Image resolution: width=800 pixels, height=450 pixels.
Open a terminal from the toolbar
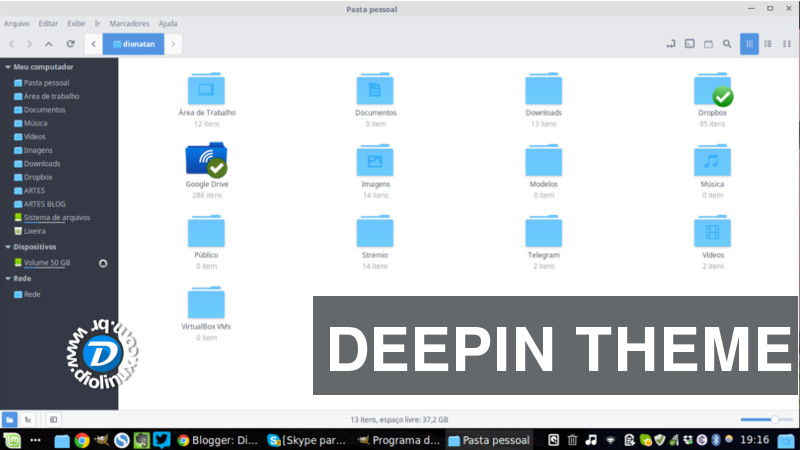click(x=689, y=44)
